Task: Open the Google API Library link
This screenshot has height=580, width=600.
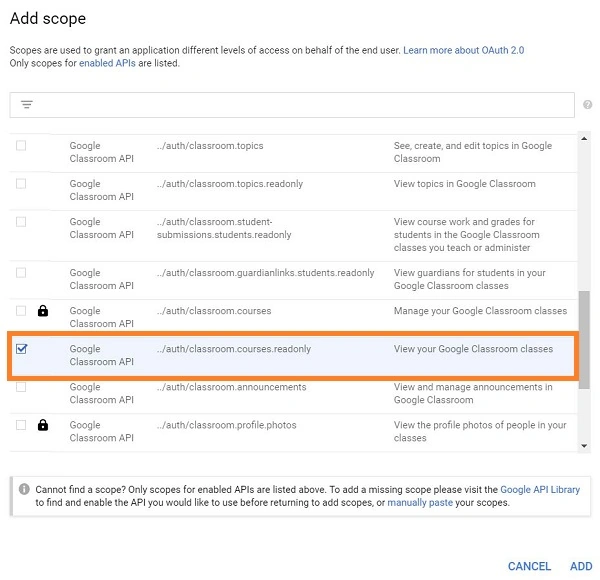Action: pos(540,489)
